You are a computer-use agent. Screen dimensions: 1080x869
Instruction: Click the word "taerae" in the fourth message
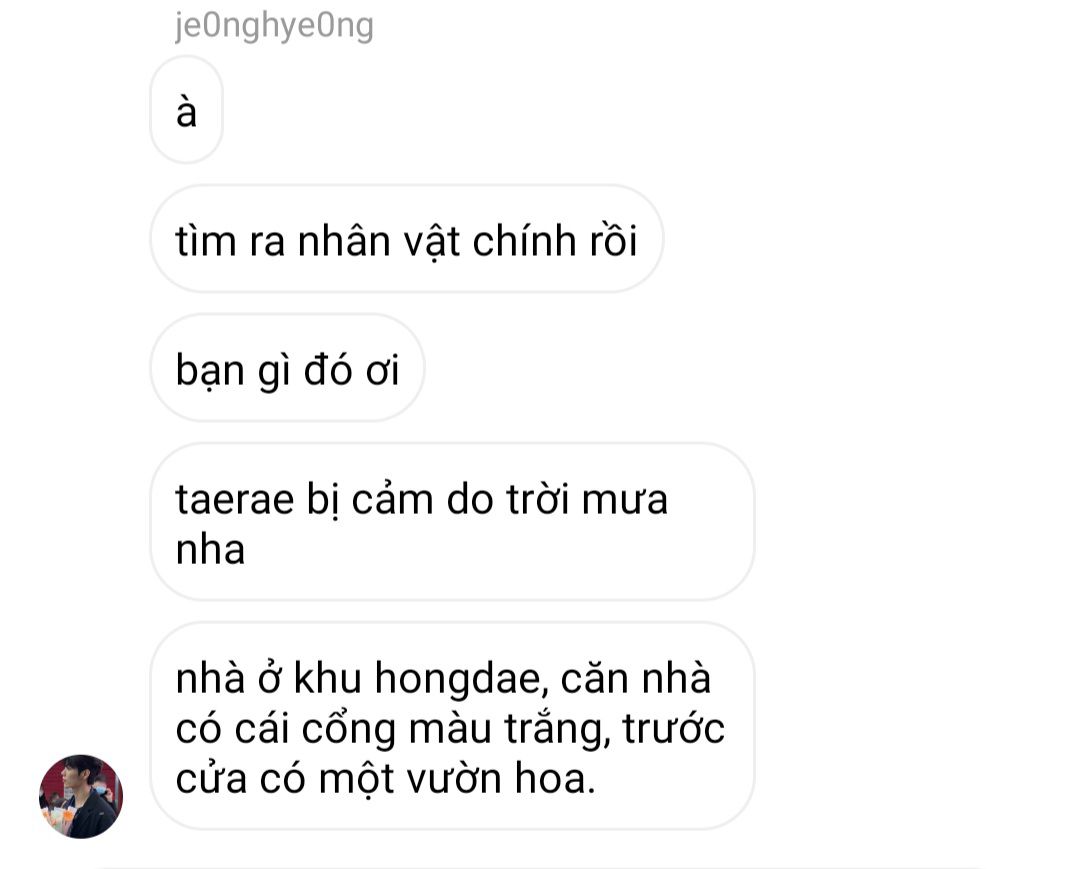(x=235, y=499)
